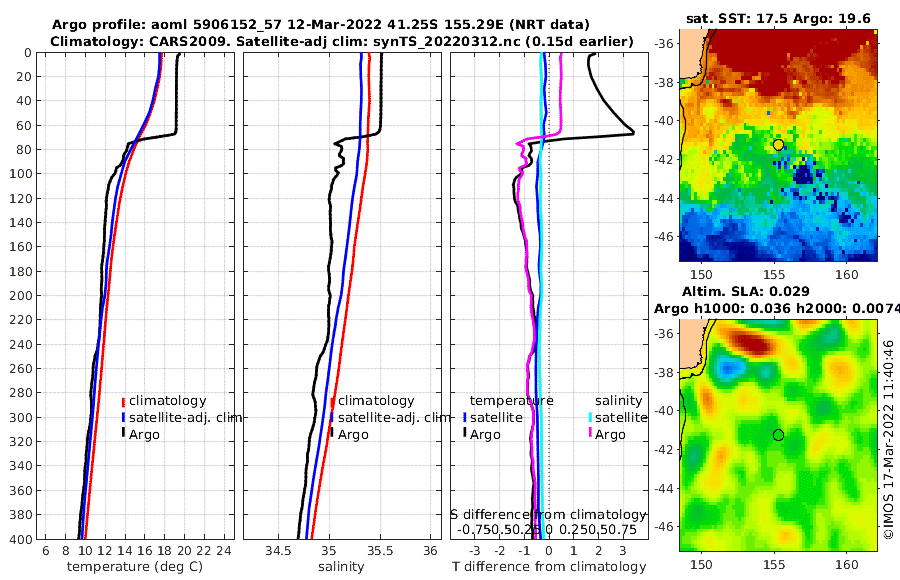Click the 200 depth tick label

click(x=21, y=295)
